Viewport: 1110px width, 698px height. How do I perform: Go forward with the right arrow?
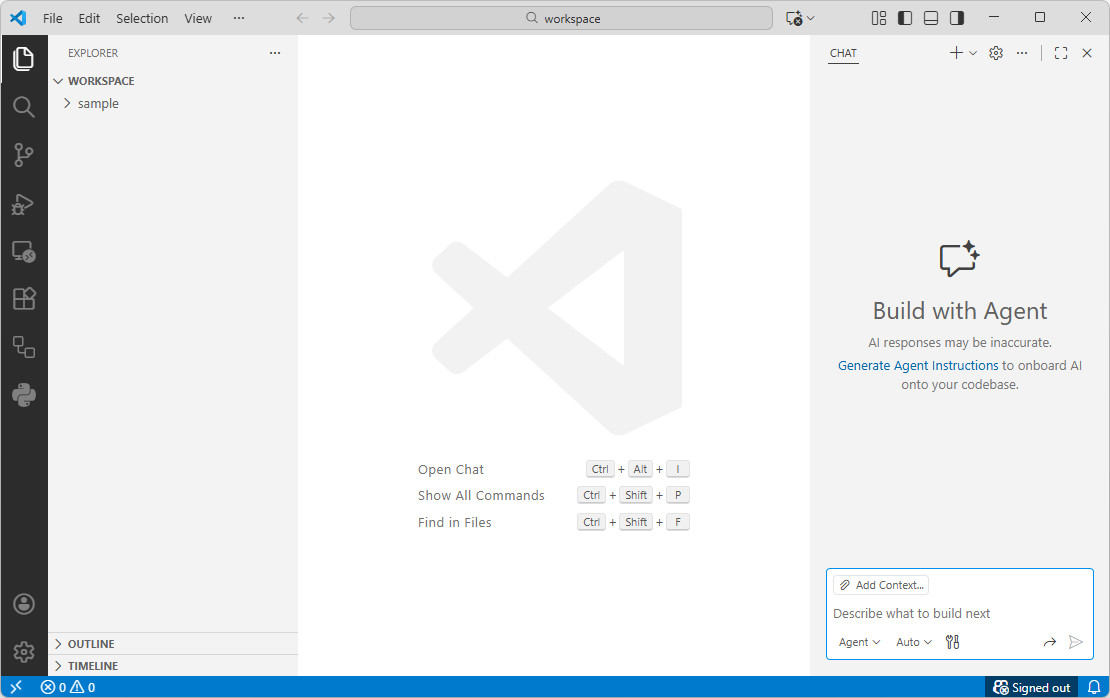coord(328,18)
